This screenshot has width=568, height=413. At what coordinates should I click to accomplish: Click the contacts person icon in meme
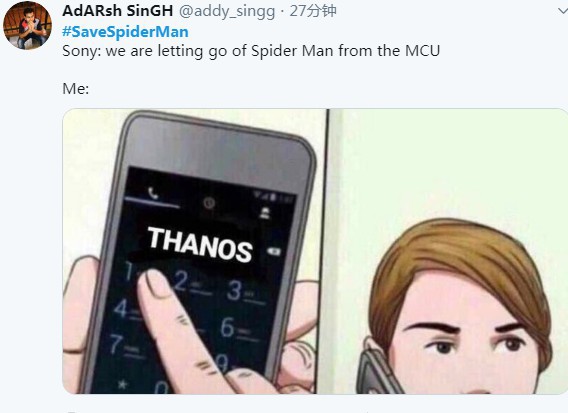coord(265,213)
